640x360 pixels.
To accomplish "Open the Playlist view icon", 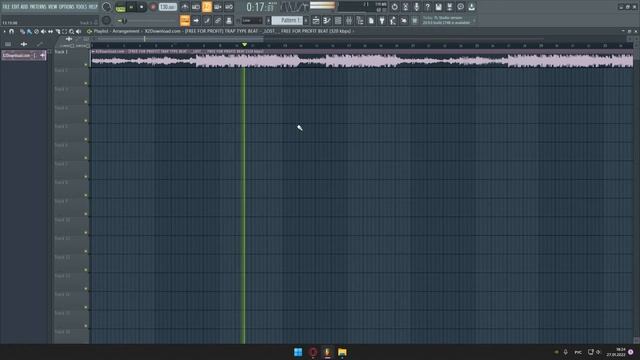I will click(x=316, y=20).
